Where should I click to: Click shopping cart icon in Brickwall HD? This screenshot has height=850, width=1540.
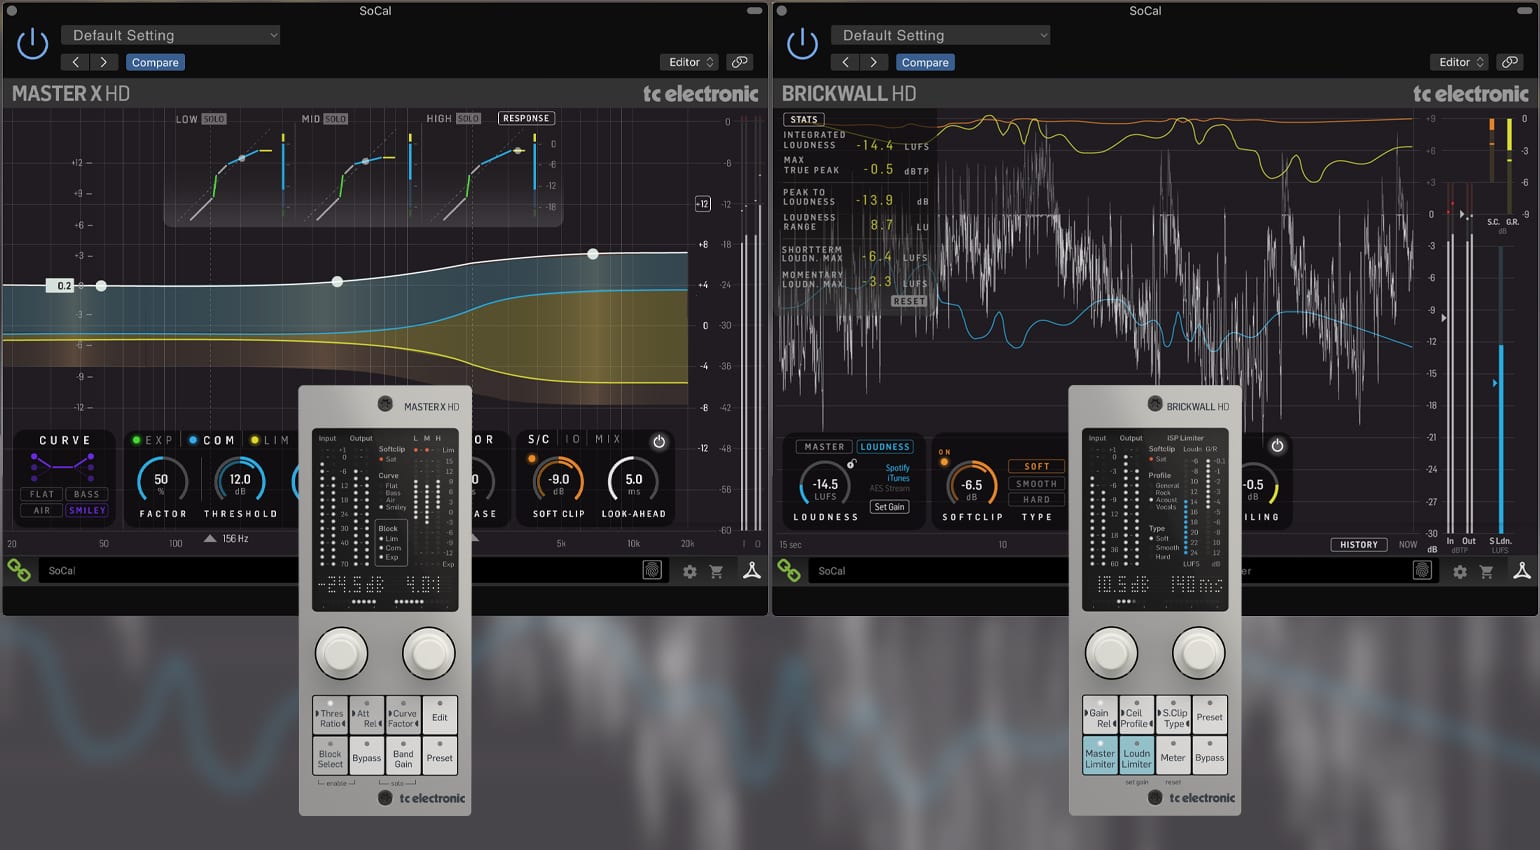point(1487,571)
